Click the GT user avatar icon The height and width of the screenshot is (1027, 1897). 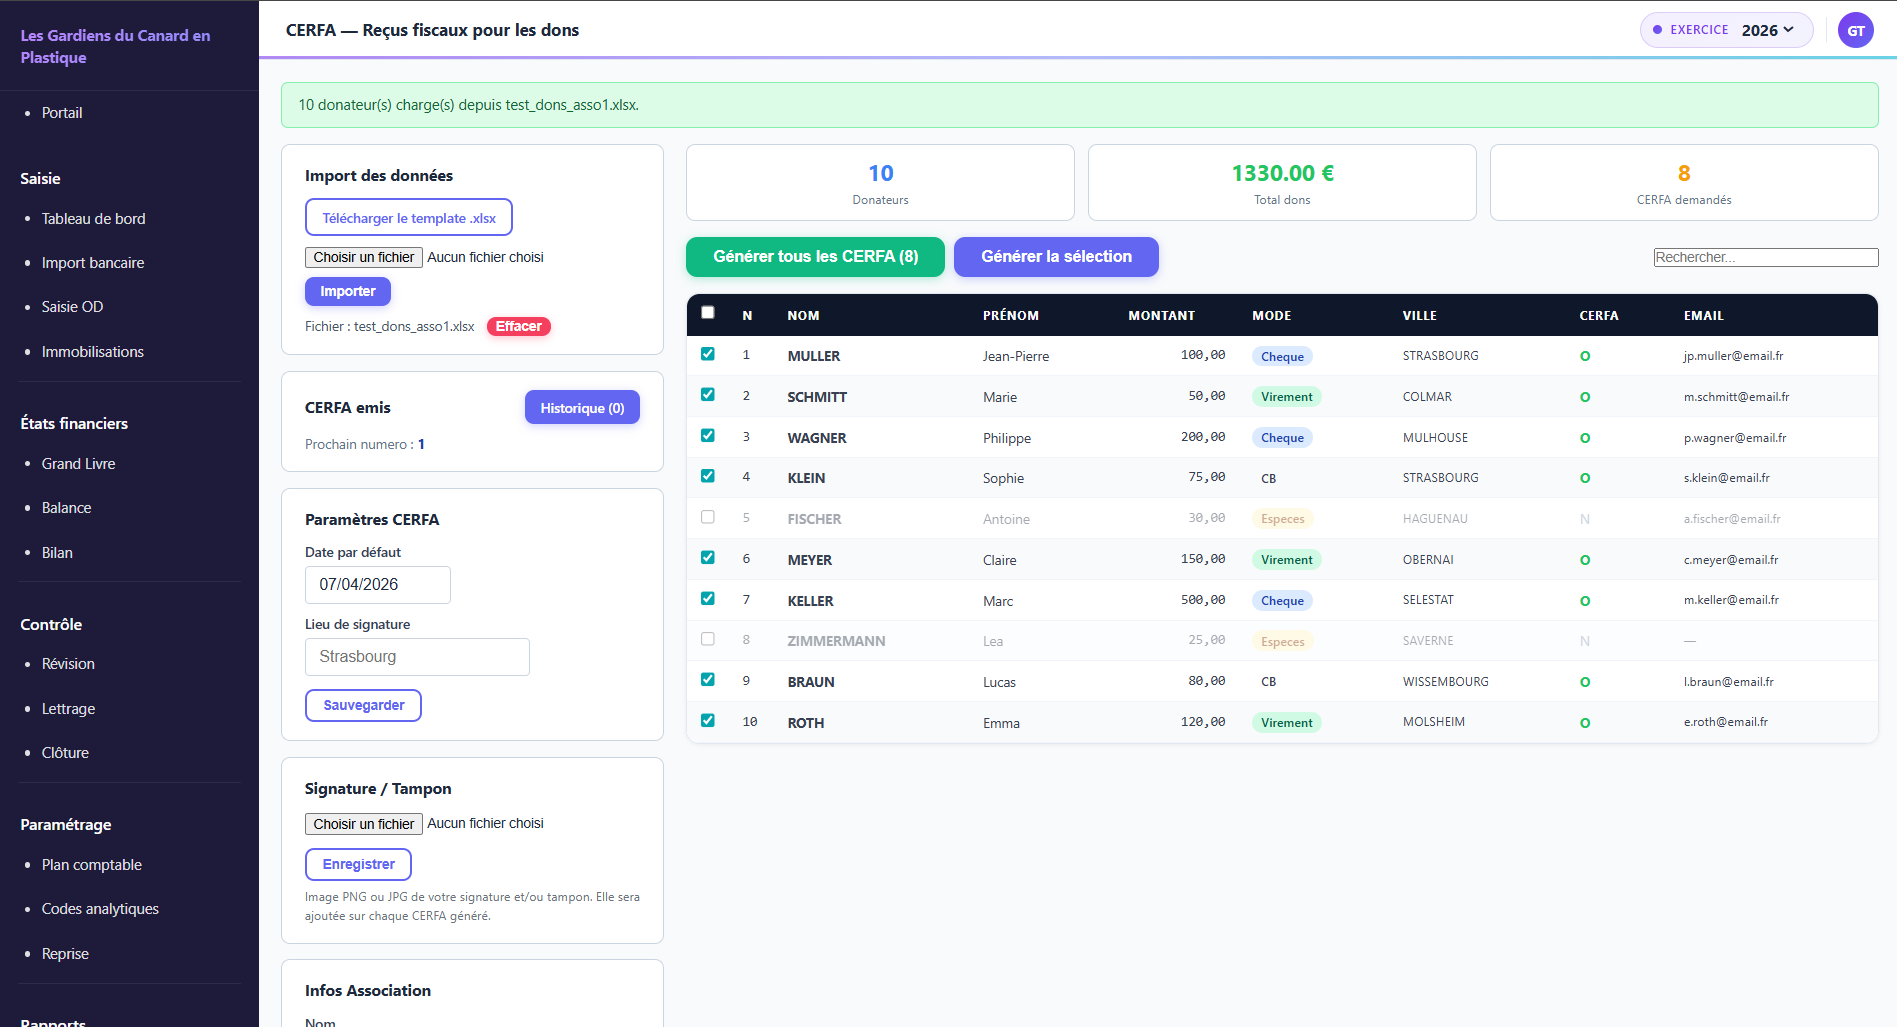(x=1855, y=30)
